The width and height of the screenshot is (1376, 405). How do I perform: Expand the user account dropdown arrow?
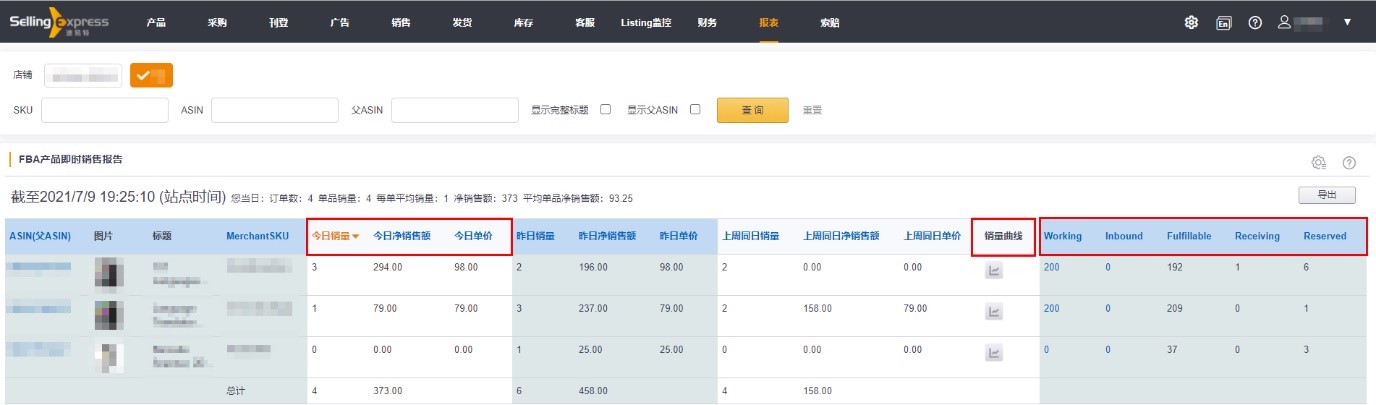(1347, 22)
